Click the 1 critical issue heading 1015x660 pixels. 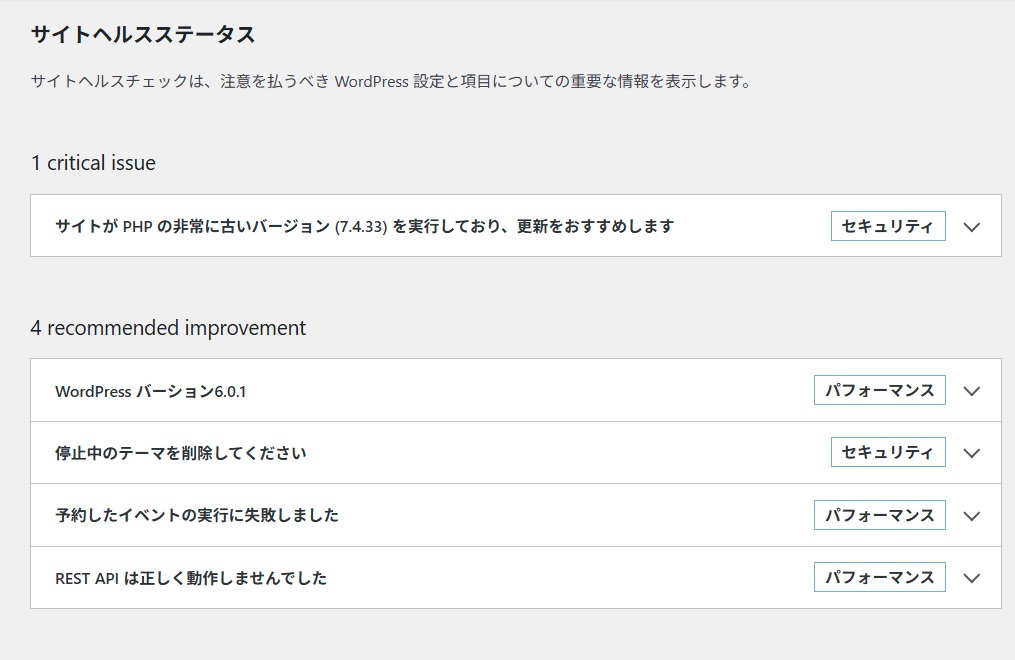click(93, 163)
